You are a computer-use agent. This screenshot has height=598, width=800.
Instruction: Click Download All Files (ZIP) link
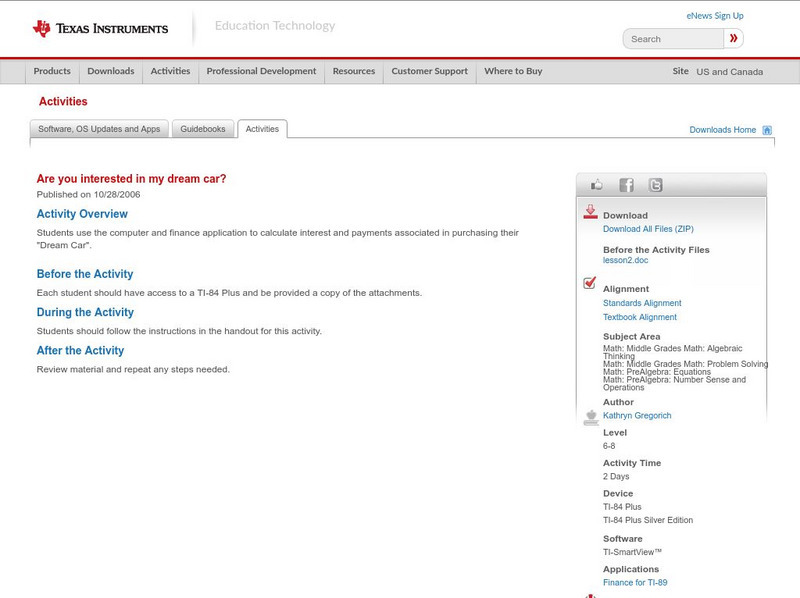tap(647, 229)
